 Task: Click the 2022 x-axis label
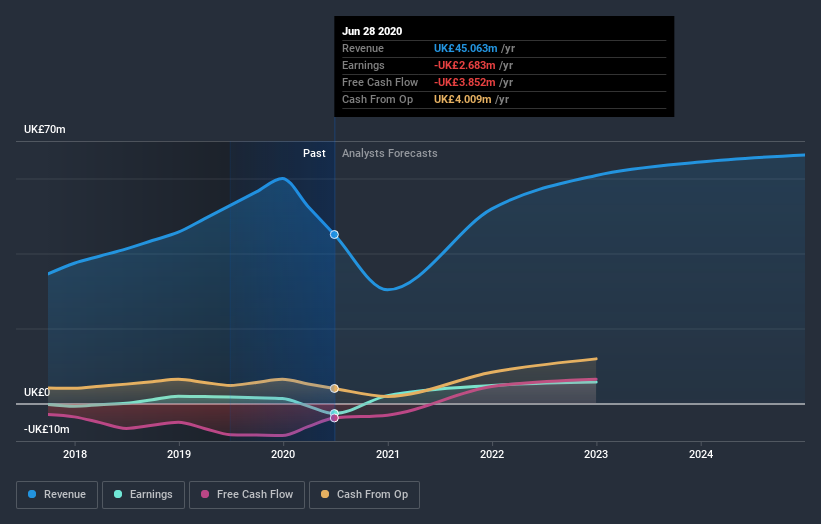click(492, 454)
